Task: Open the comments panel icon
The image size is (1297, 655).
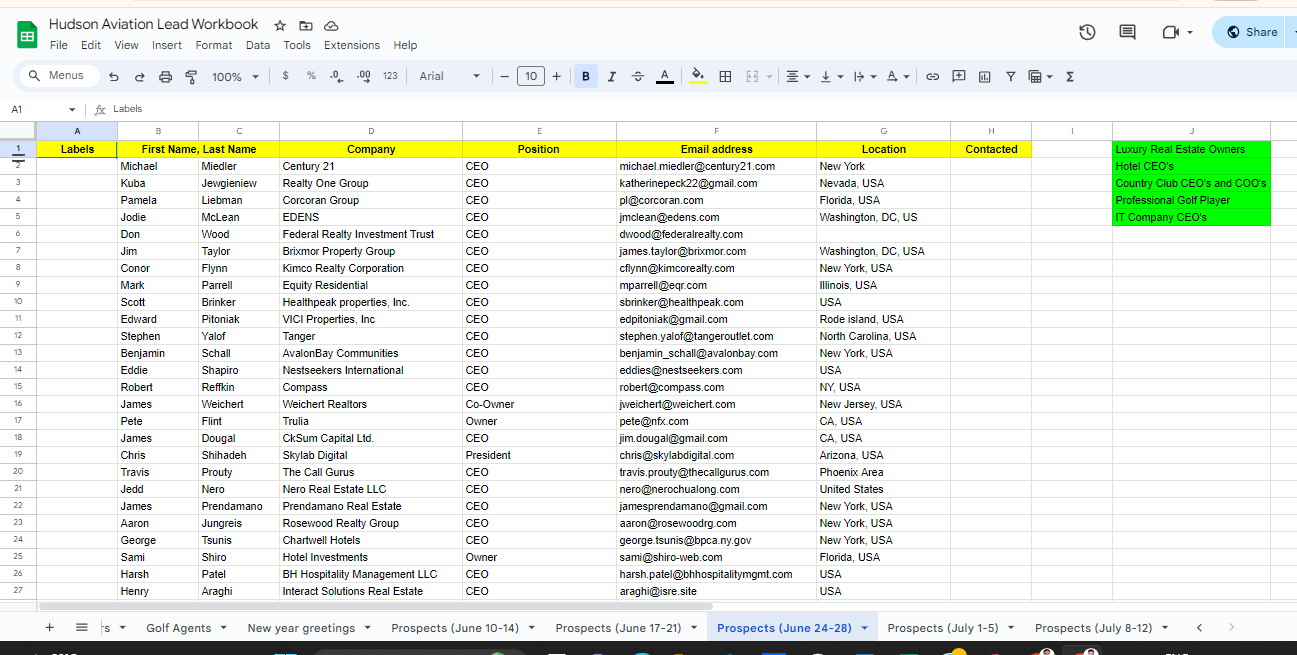Action: click(x=1127, y=32)
